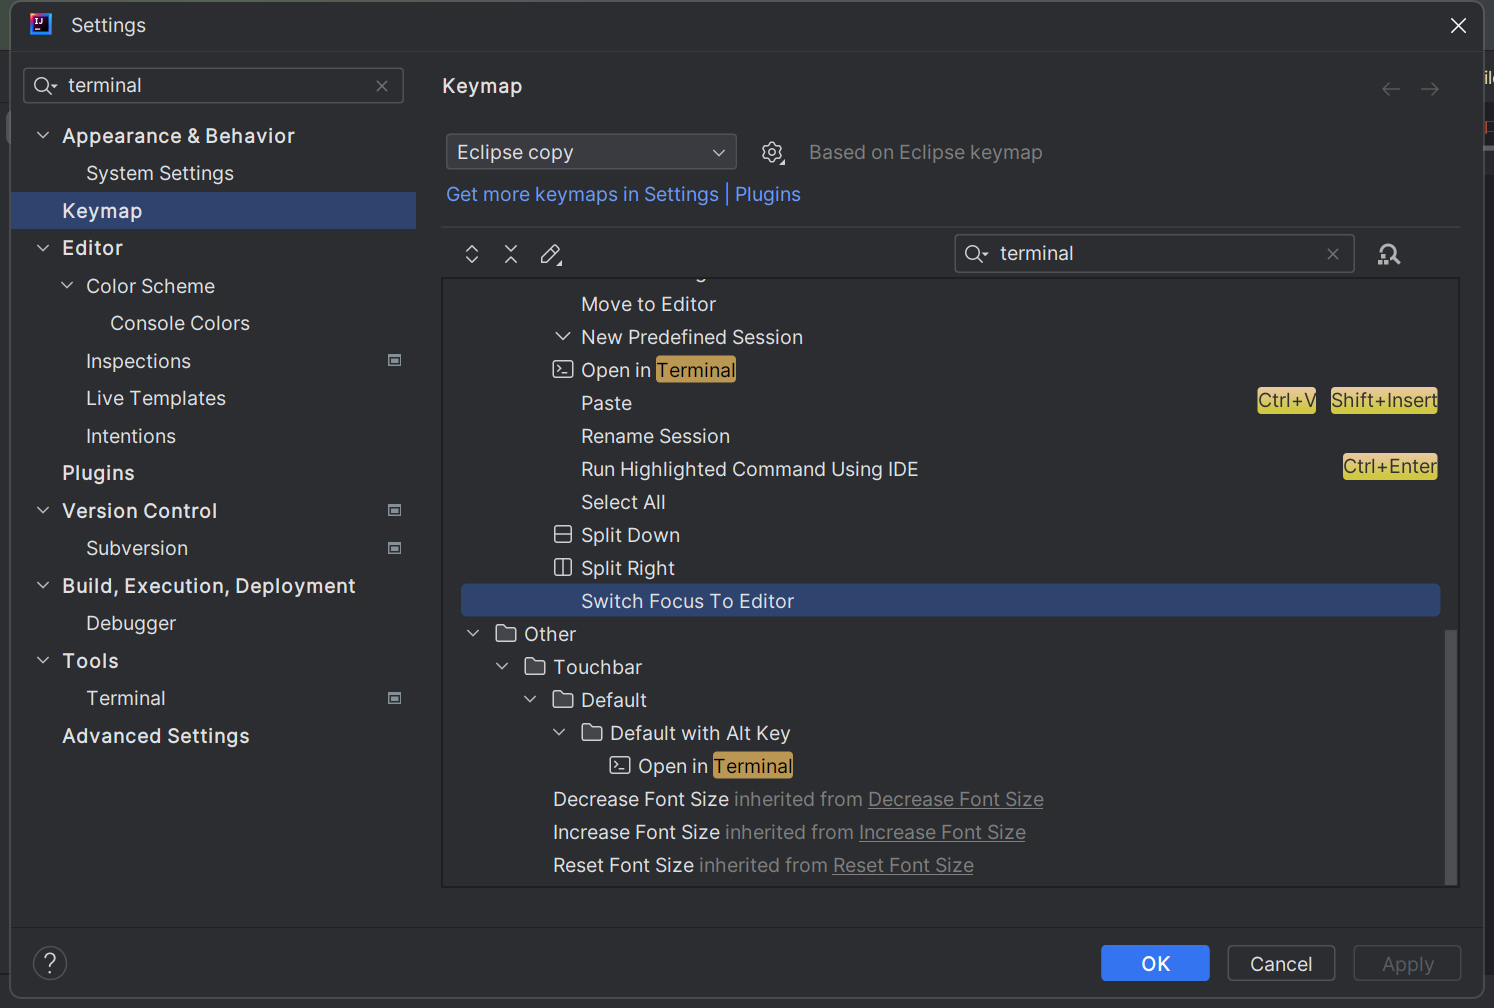Click the forward navigation arrow
Viewport: 1494px width, 1008px height.
[1430, 89]
